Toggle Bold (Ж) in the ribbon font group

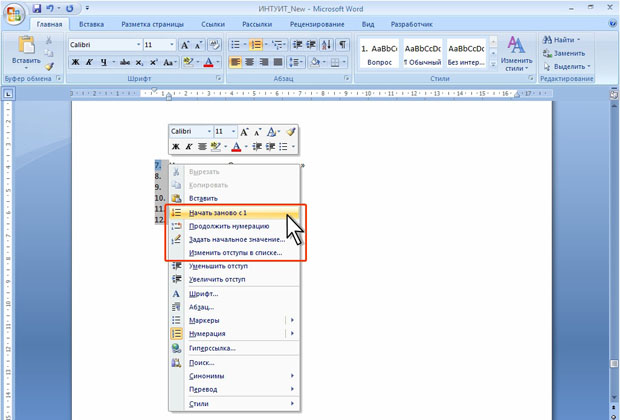click(76, 63)
